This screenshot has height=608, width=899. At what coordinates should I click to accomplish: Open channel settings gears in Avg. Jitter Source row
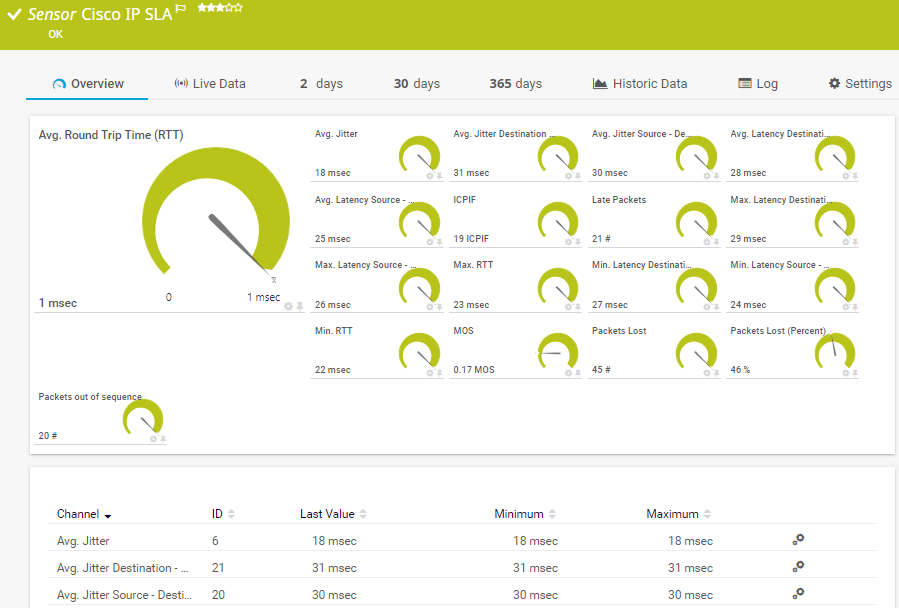tap(798, 593)
